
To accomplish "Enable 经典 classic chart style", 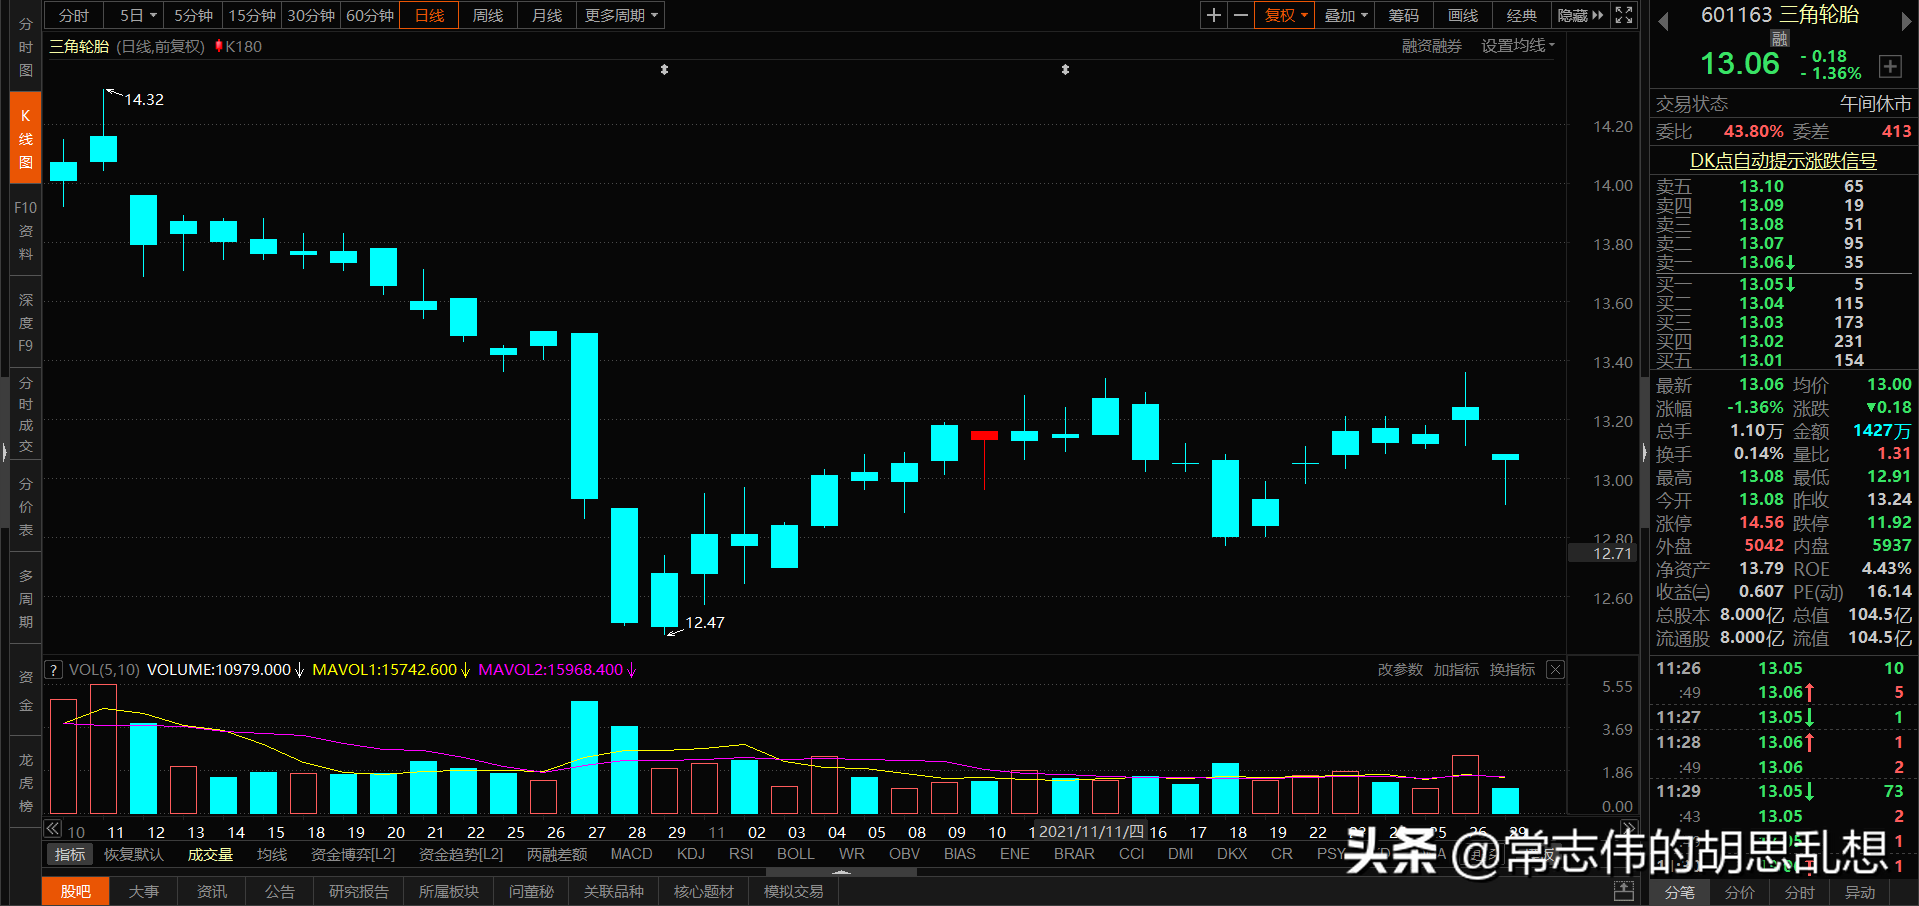I will [x=1521, y=15].
